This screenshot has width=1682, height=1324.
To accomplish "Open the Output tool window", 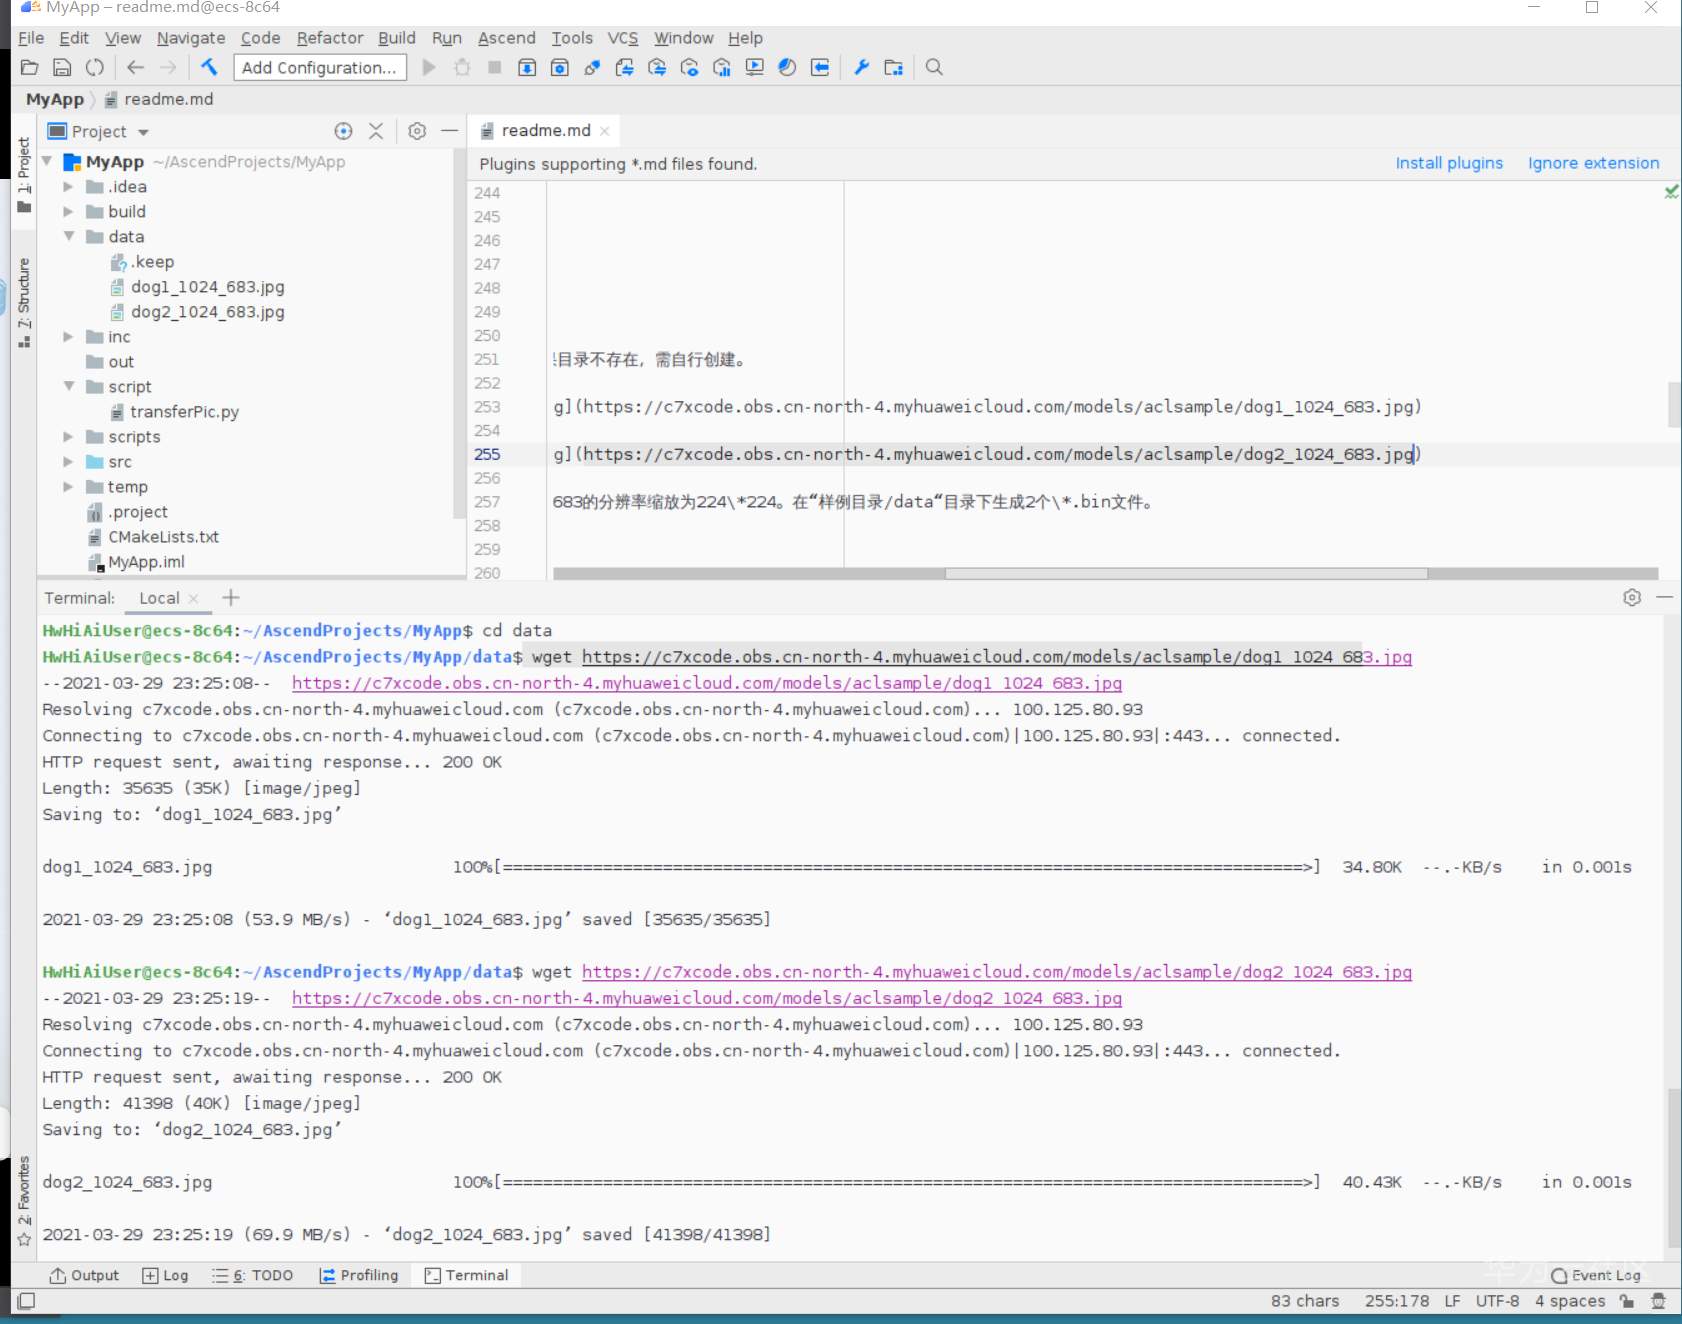I will click(x=85, y=1275).
